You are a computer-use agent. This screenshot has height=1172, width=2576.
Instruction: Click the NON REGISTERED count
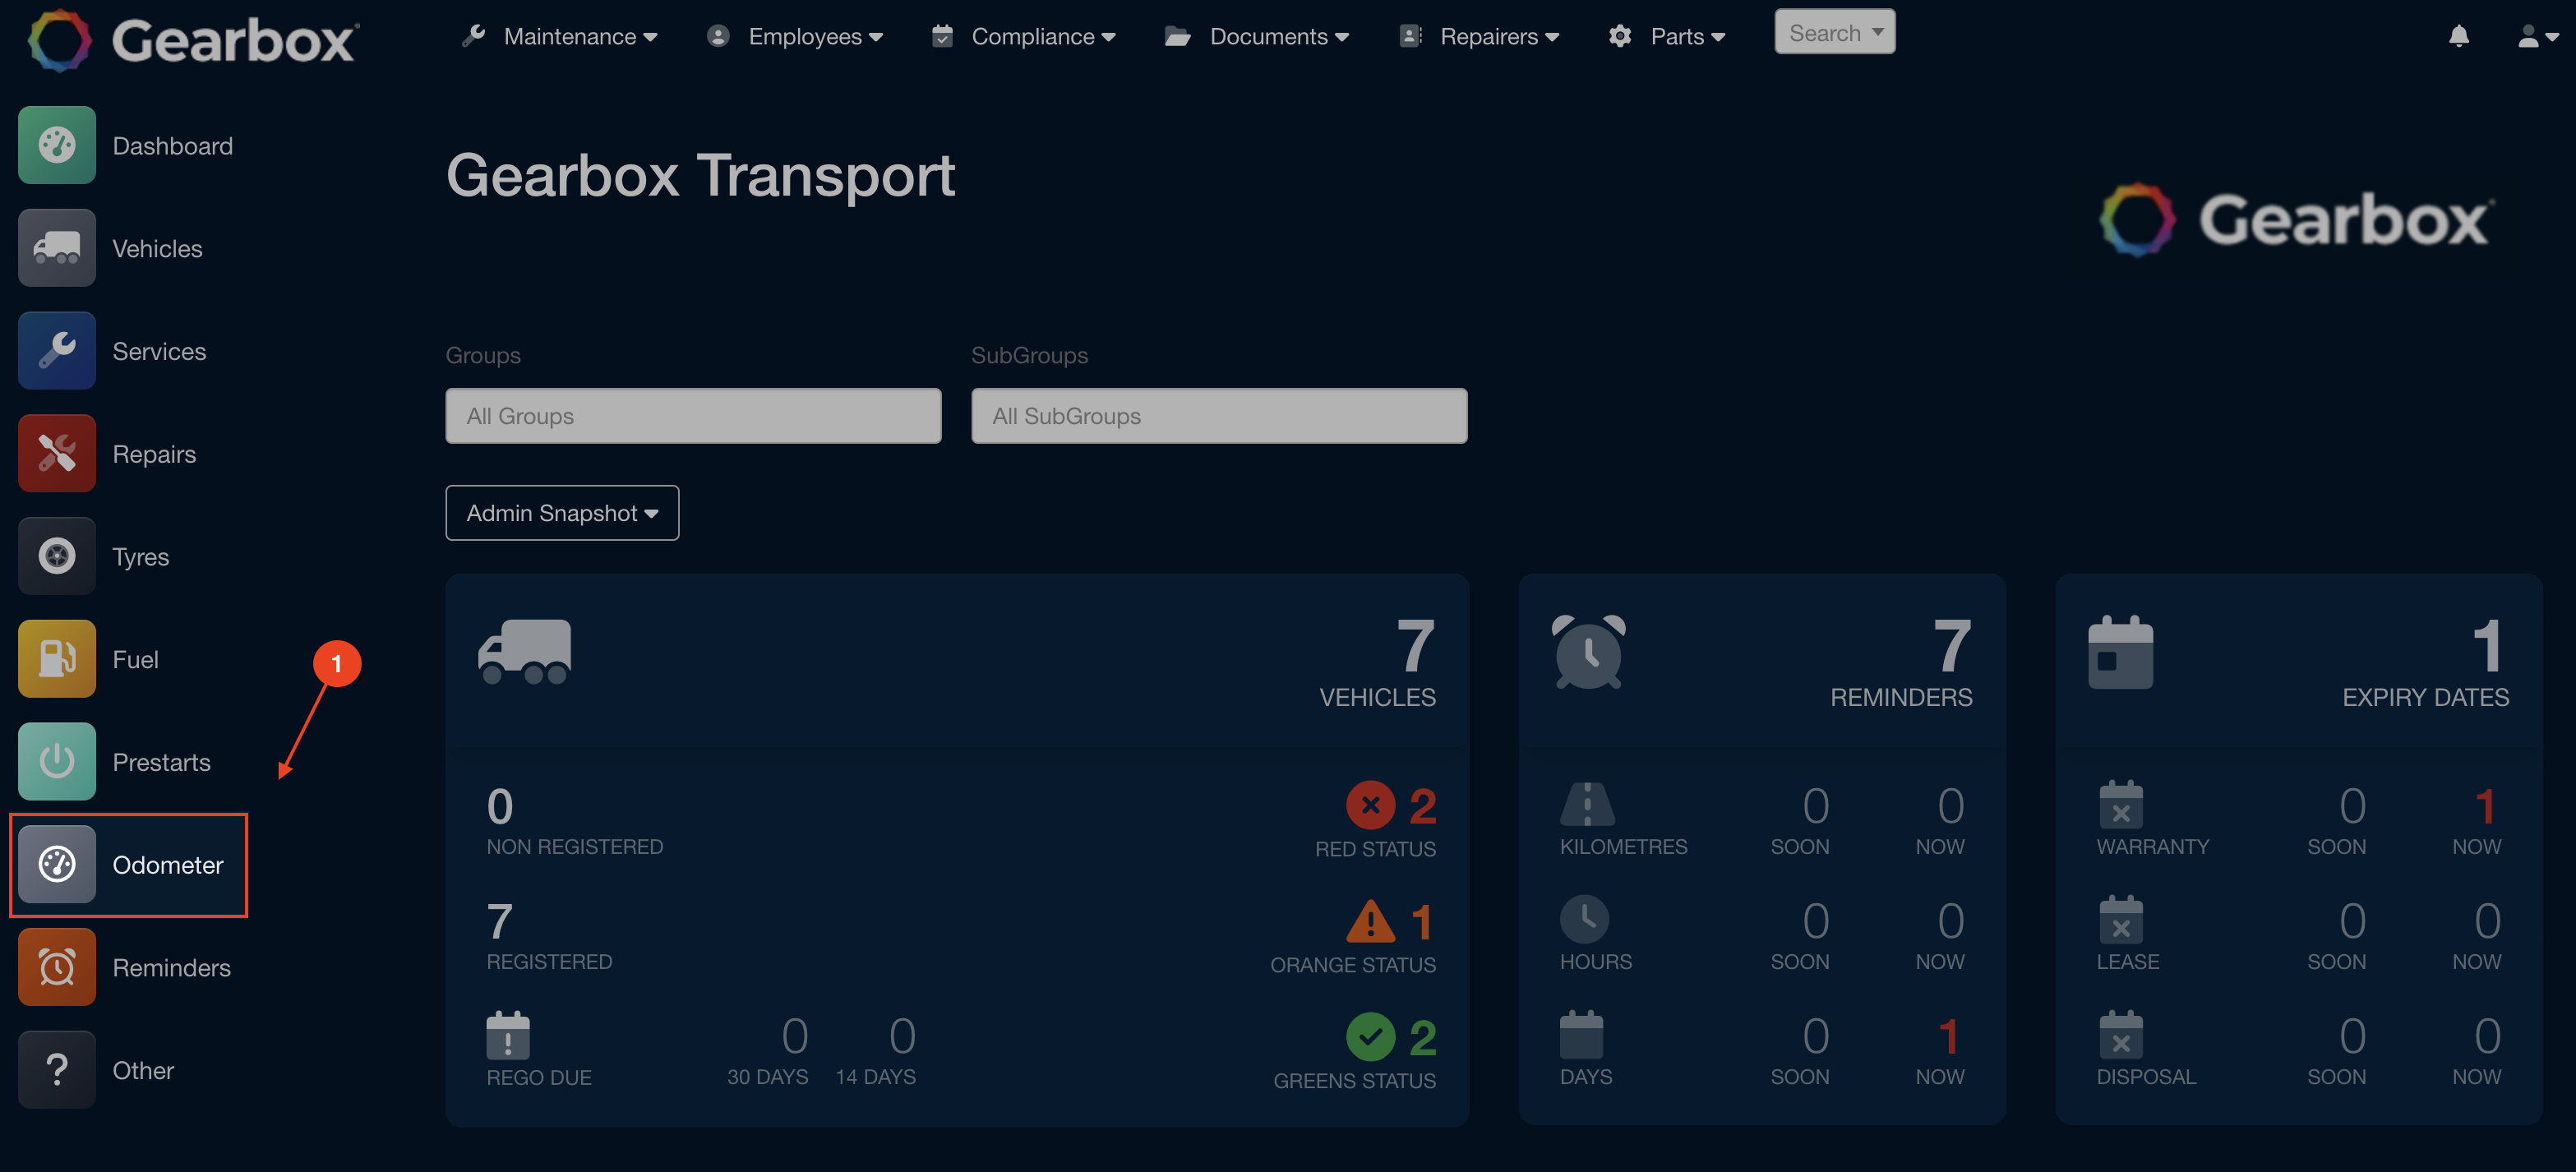point(500,806)
